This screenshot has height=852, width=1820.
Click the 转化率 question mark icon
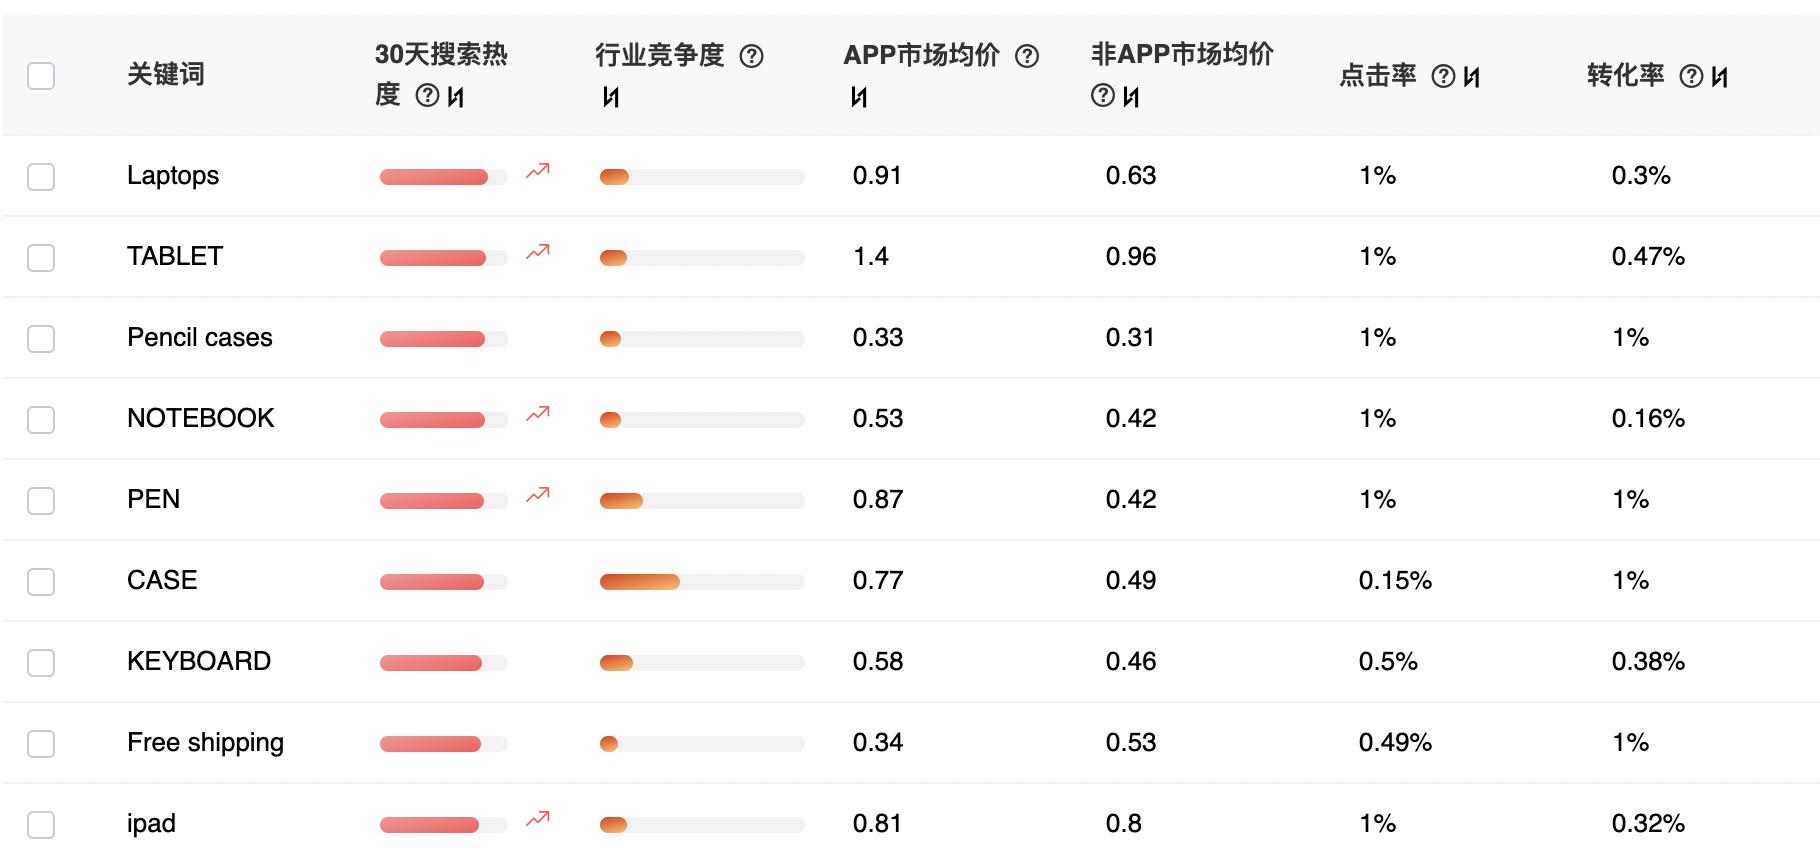click(x=1691, y=77)
